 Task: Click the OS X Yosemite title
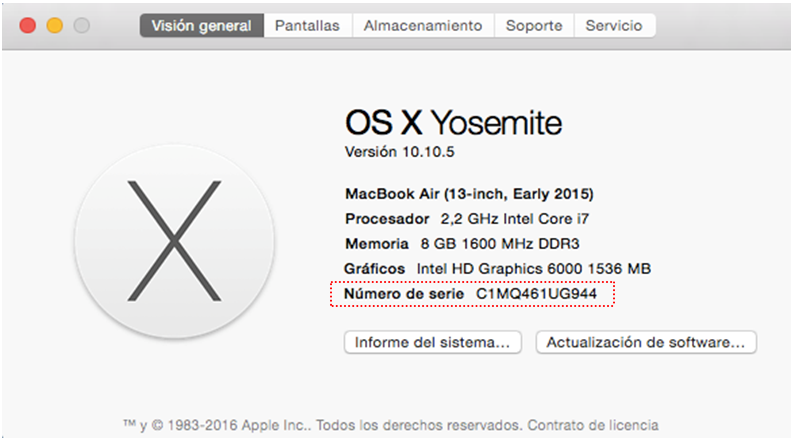pos(453,122)
